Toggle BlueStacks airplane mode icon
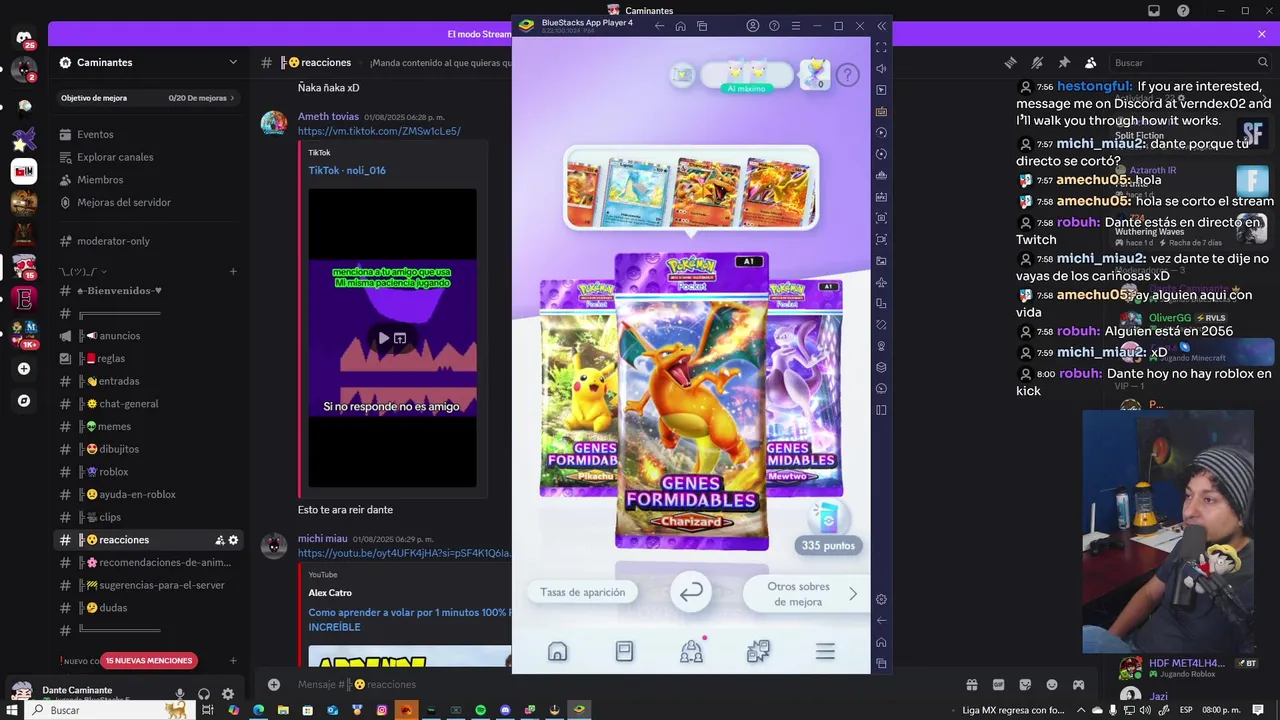This screenshot has height=720, width=1280. click(881, 283)
